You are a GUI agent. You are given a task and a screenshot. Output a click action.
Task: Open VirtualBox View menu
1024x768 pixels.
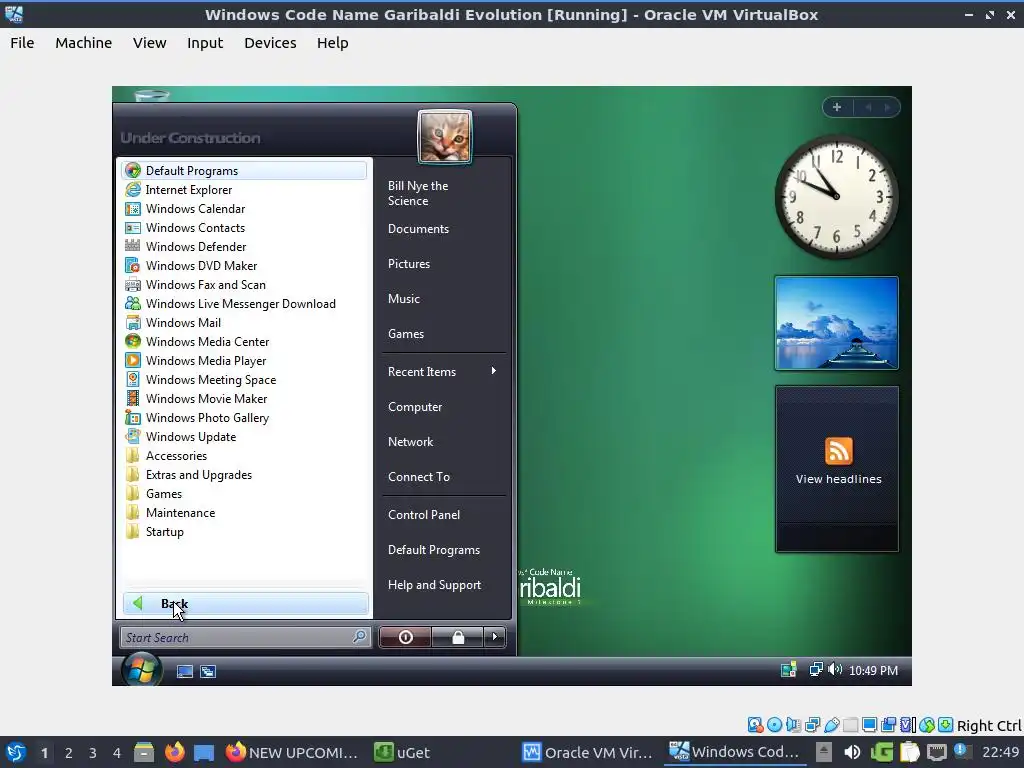point(150,42)
